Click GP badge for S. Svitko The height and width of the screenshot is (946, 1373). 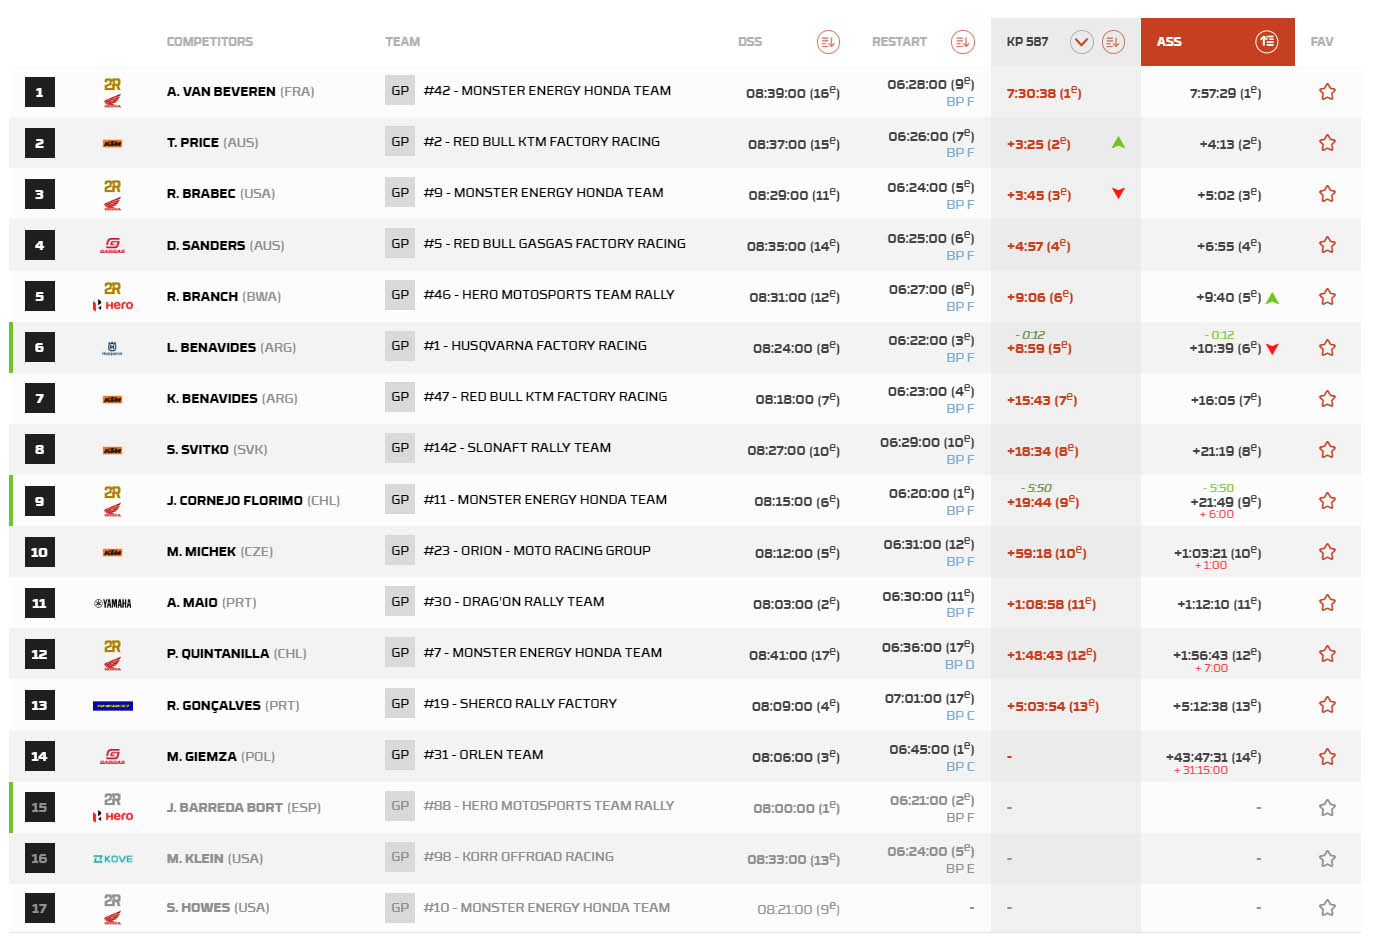pyautogui.click(x=400, y=448)
